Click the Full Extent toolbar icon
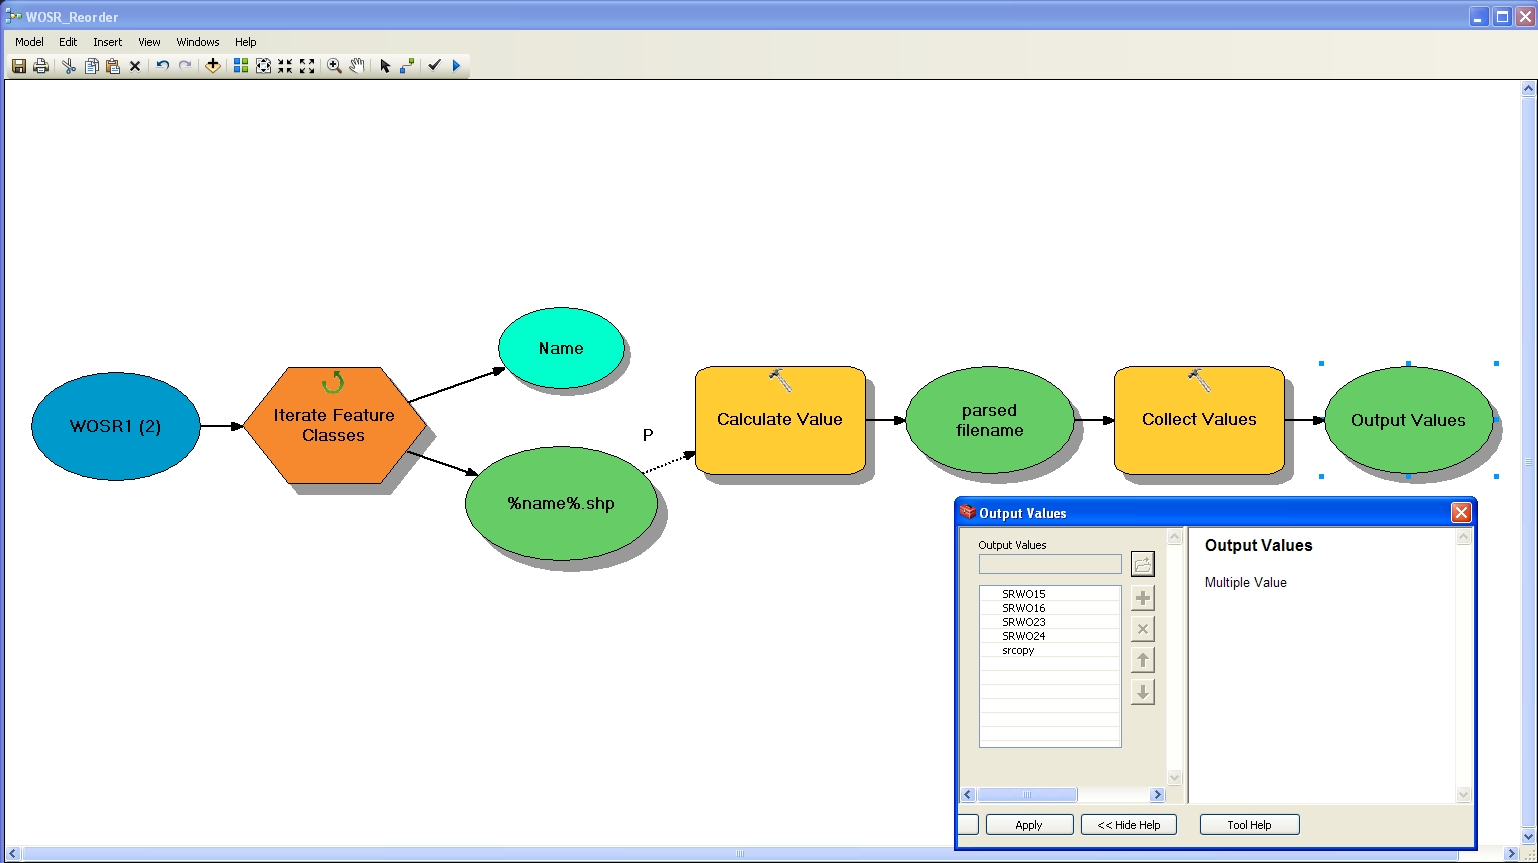1538x863 pixels. (x=263, y=66)
